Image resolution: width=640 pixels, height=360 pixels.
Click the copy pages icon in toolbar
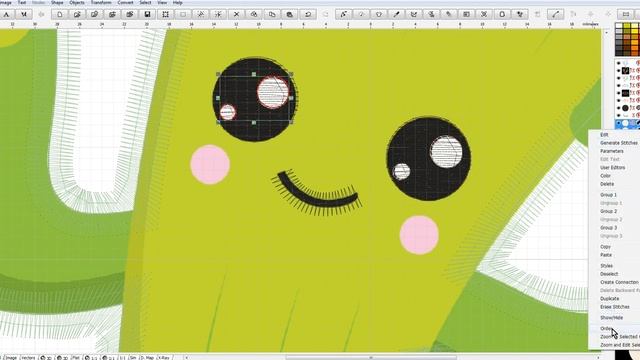tap(272, 14)
